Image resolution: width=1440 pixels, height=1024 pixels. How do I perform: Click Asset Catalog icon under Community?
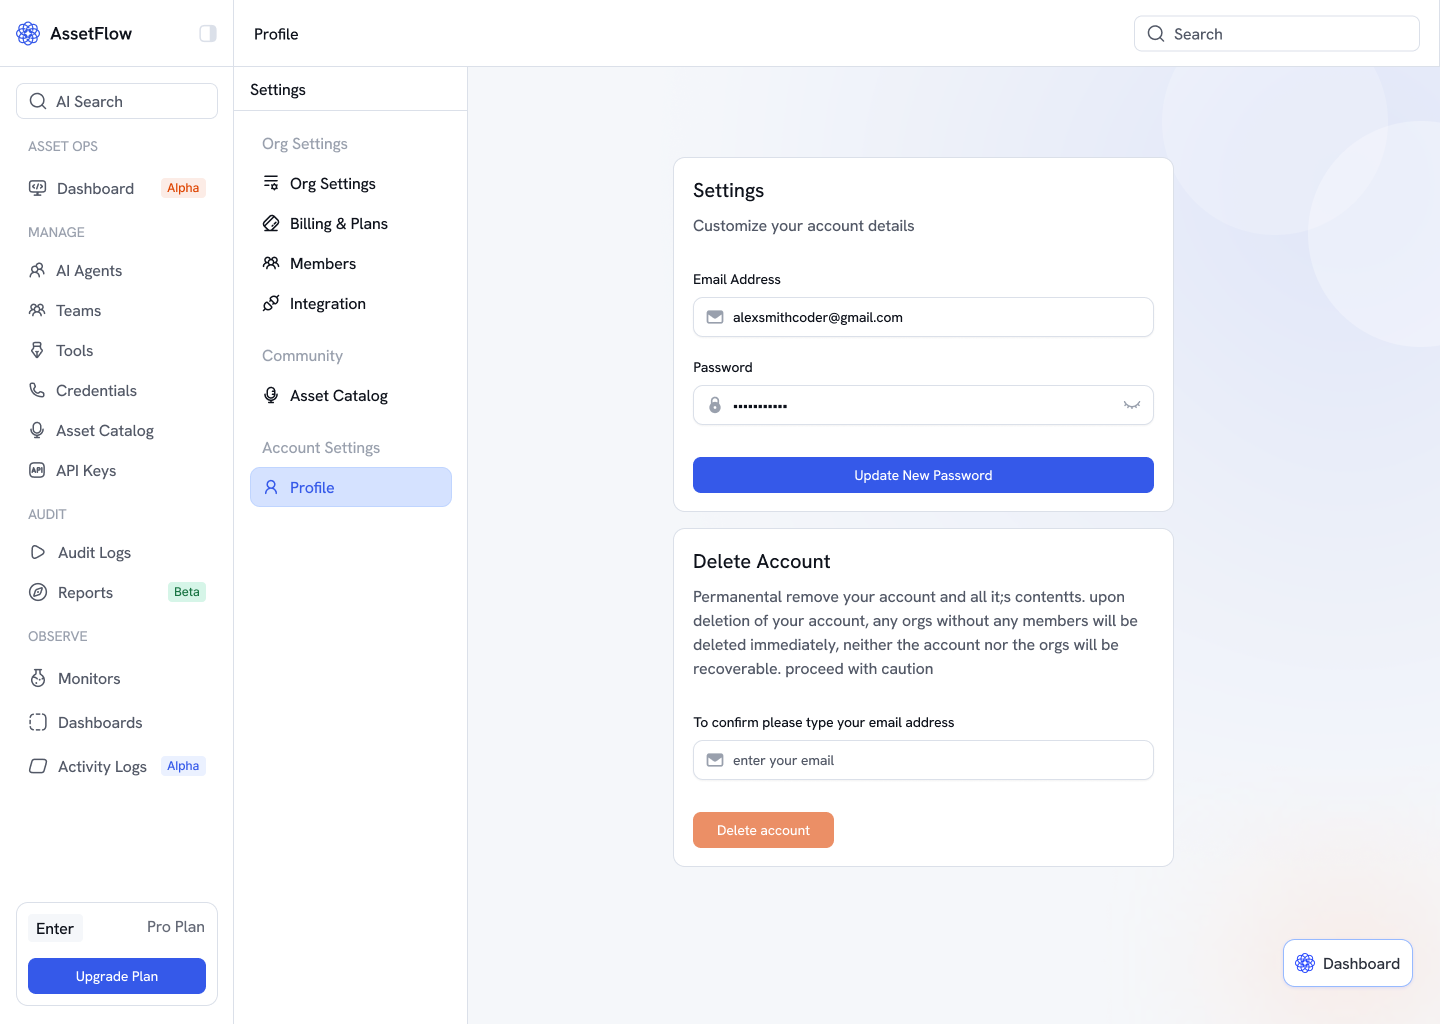click(271, 395)
